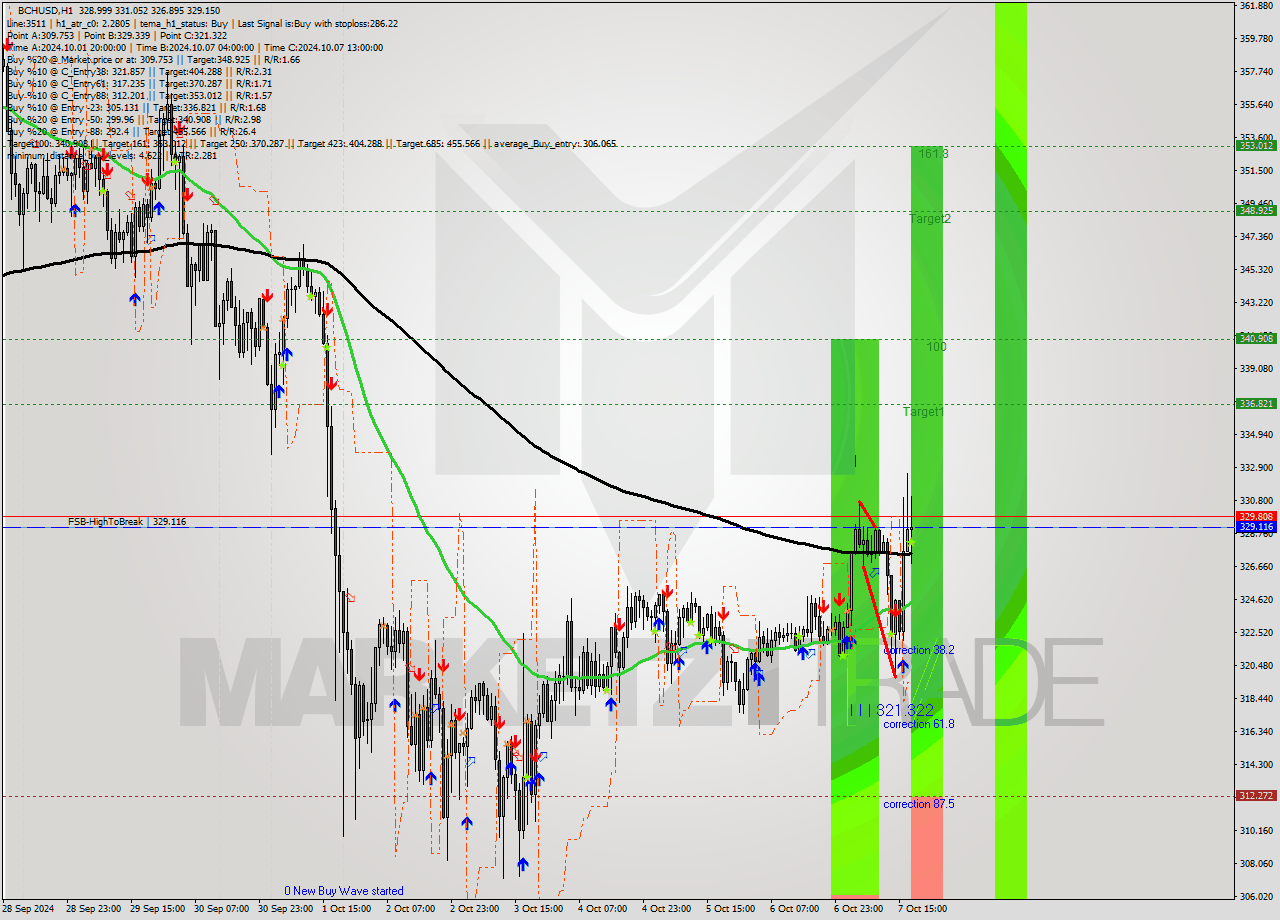Click the '6 Oct 23:00' time axis label
This screenshot has width=1280, height=920.
tap(858, 909)
